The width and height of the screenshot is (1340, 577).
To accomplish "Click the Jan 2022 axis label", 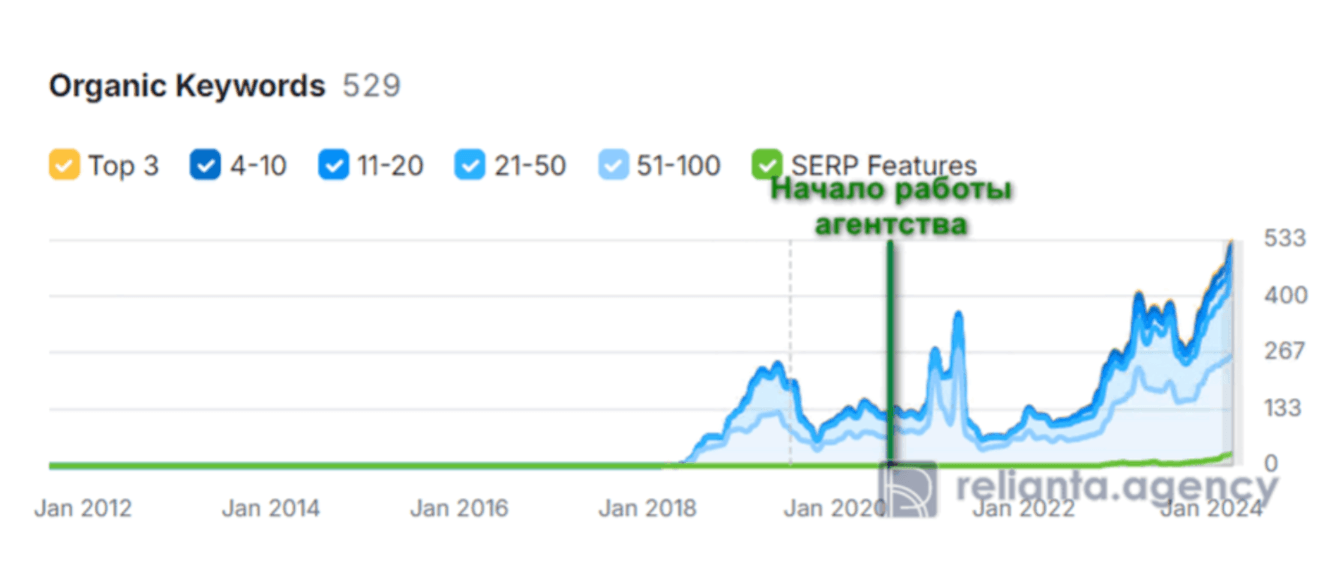I will click(1025, 509).
